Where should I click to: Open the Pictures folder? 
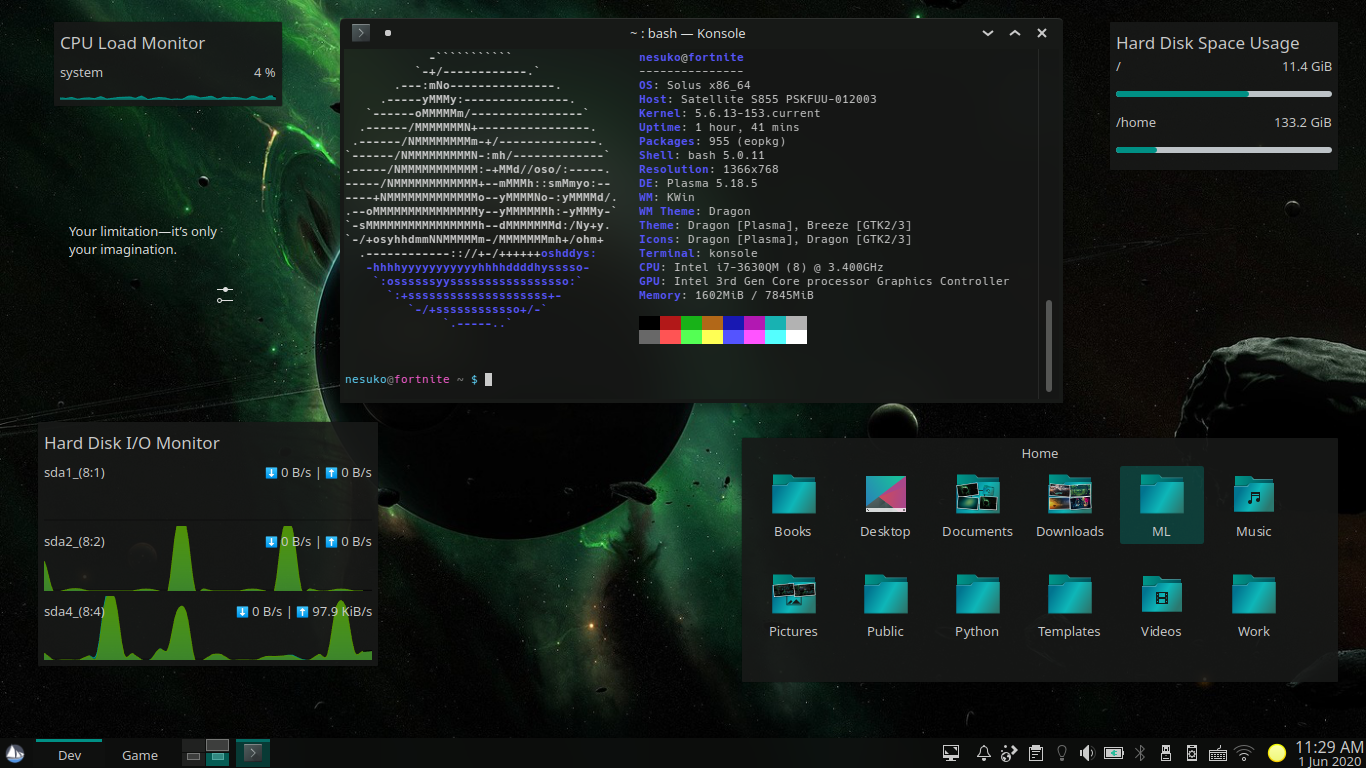[793, 606]
